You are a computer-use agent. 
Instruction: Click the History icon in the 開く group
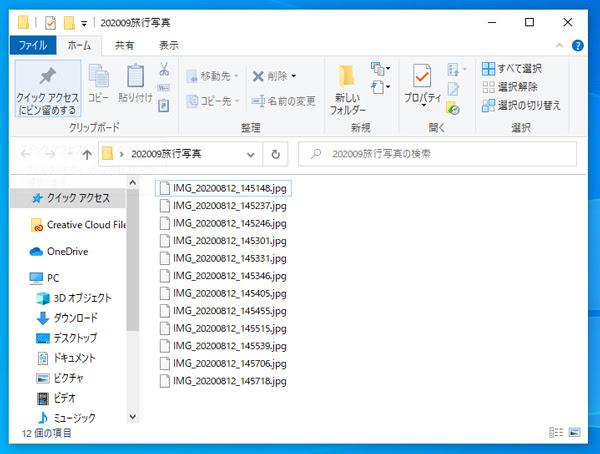pos(453,108)
